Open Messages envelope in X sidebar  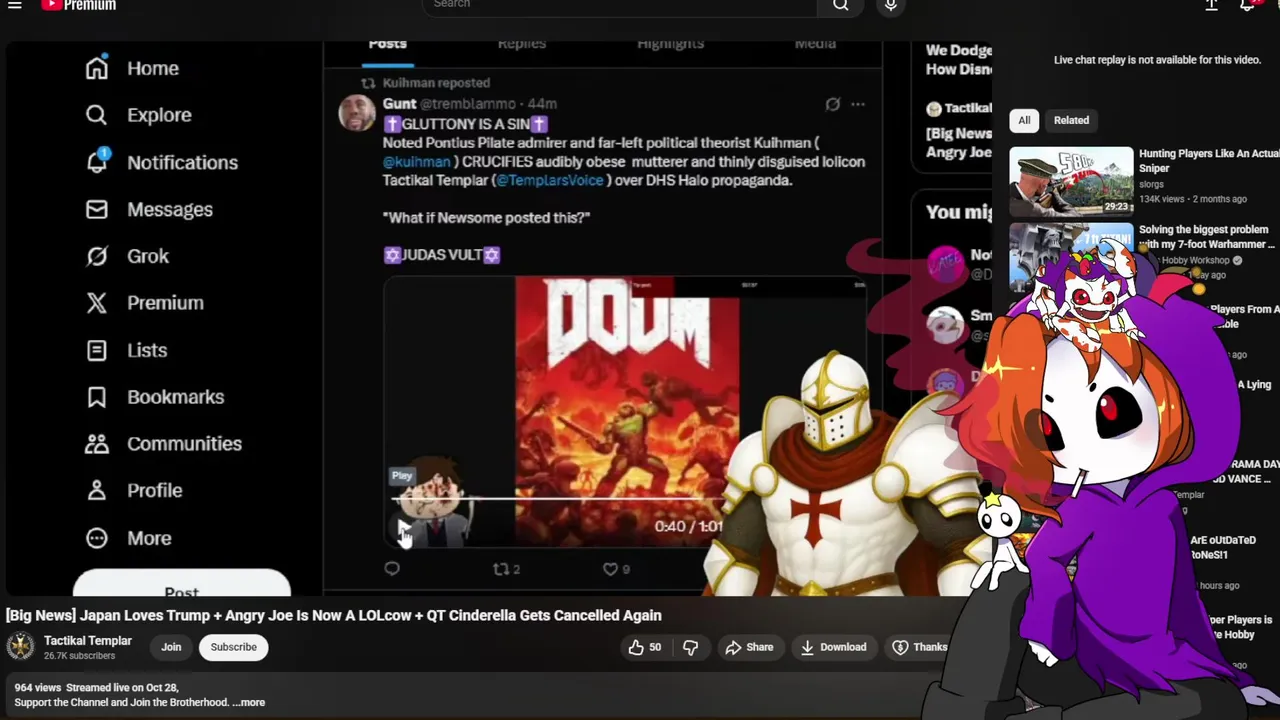point(149,209)
